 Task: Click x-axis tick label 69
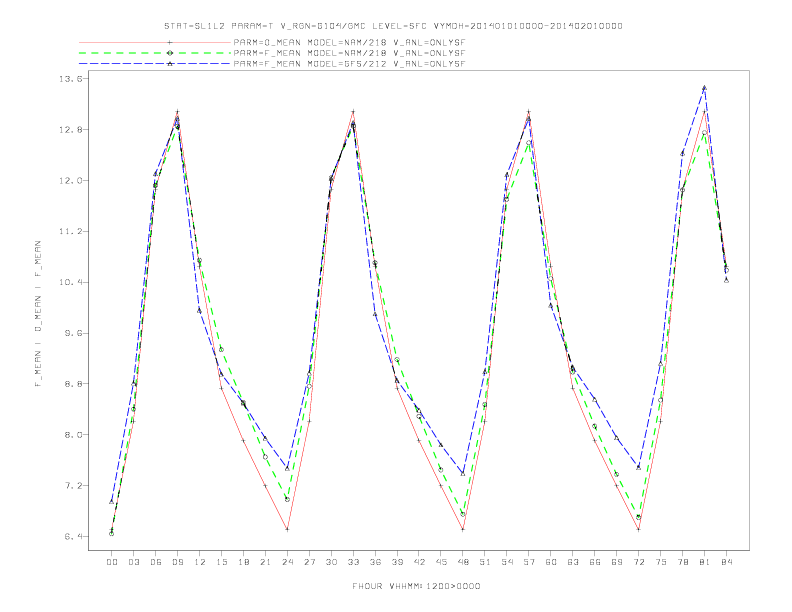point(617,562)
